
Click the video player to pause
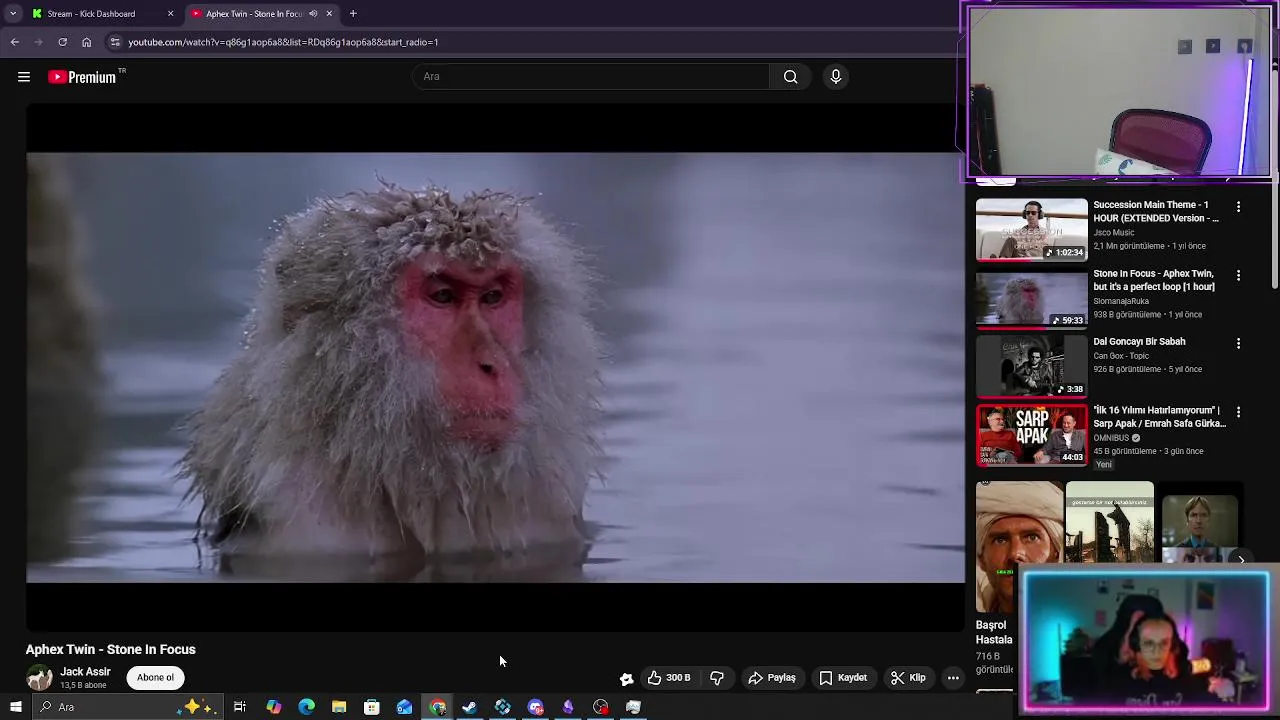[495, 367]
